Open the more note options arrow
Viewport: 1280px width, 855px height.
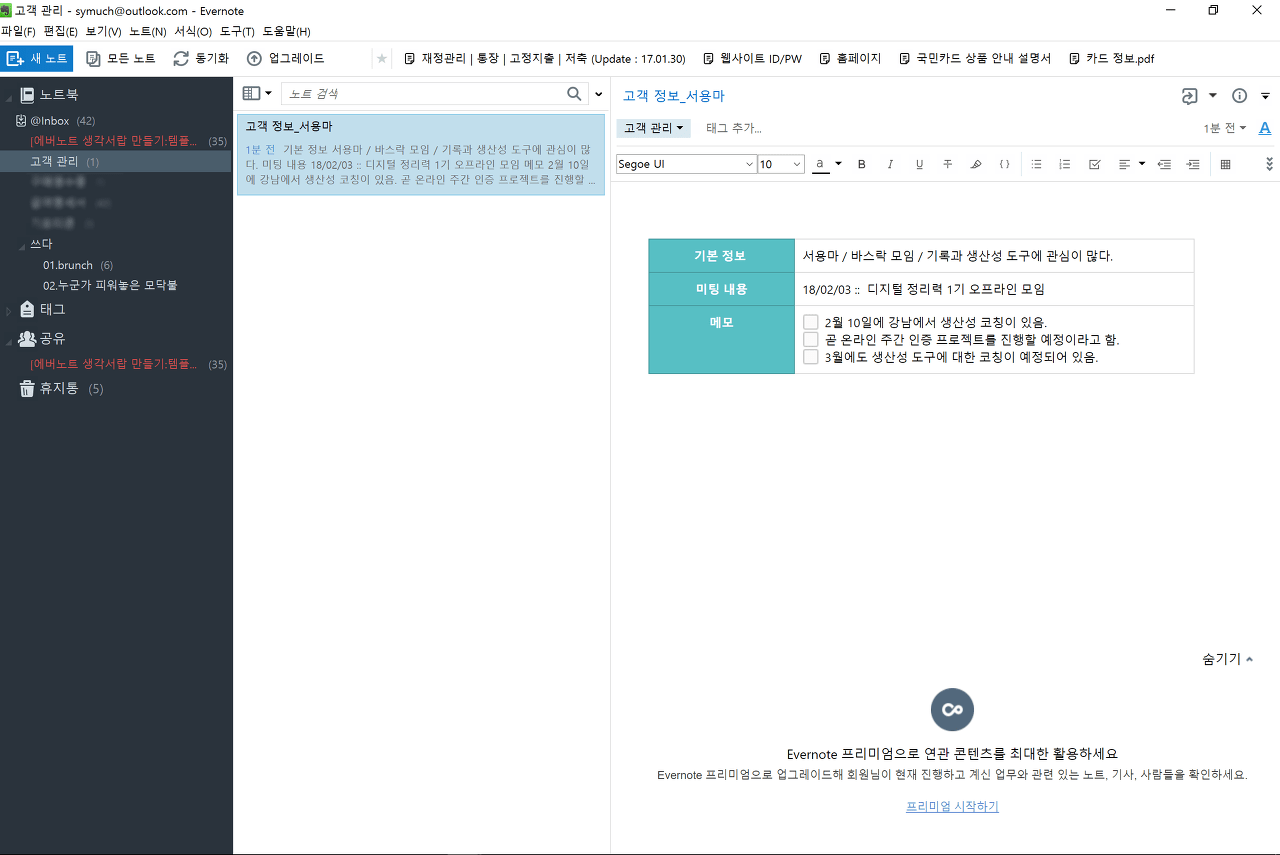pos(1265,96)
